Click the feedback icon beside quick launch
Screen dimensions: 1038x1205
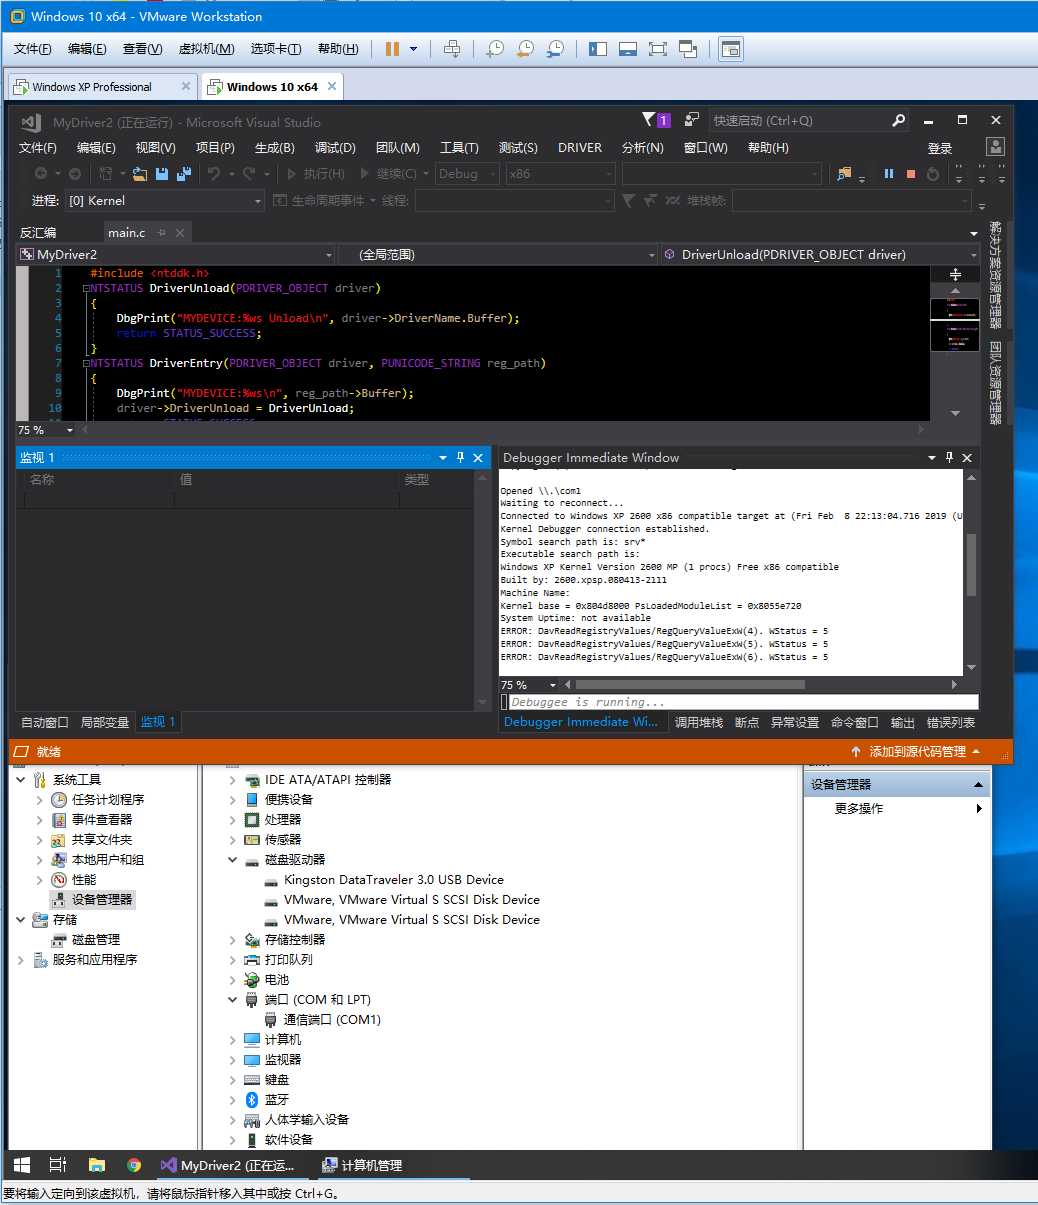(x=691, y=120)
